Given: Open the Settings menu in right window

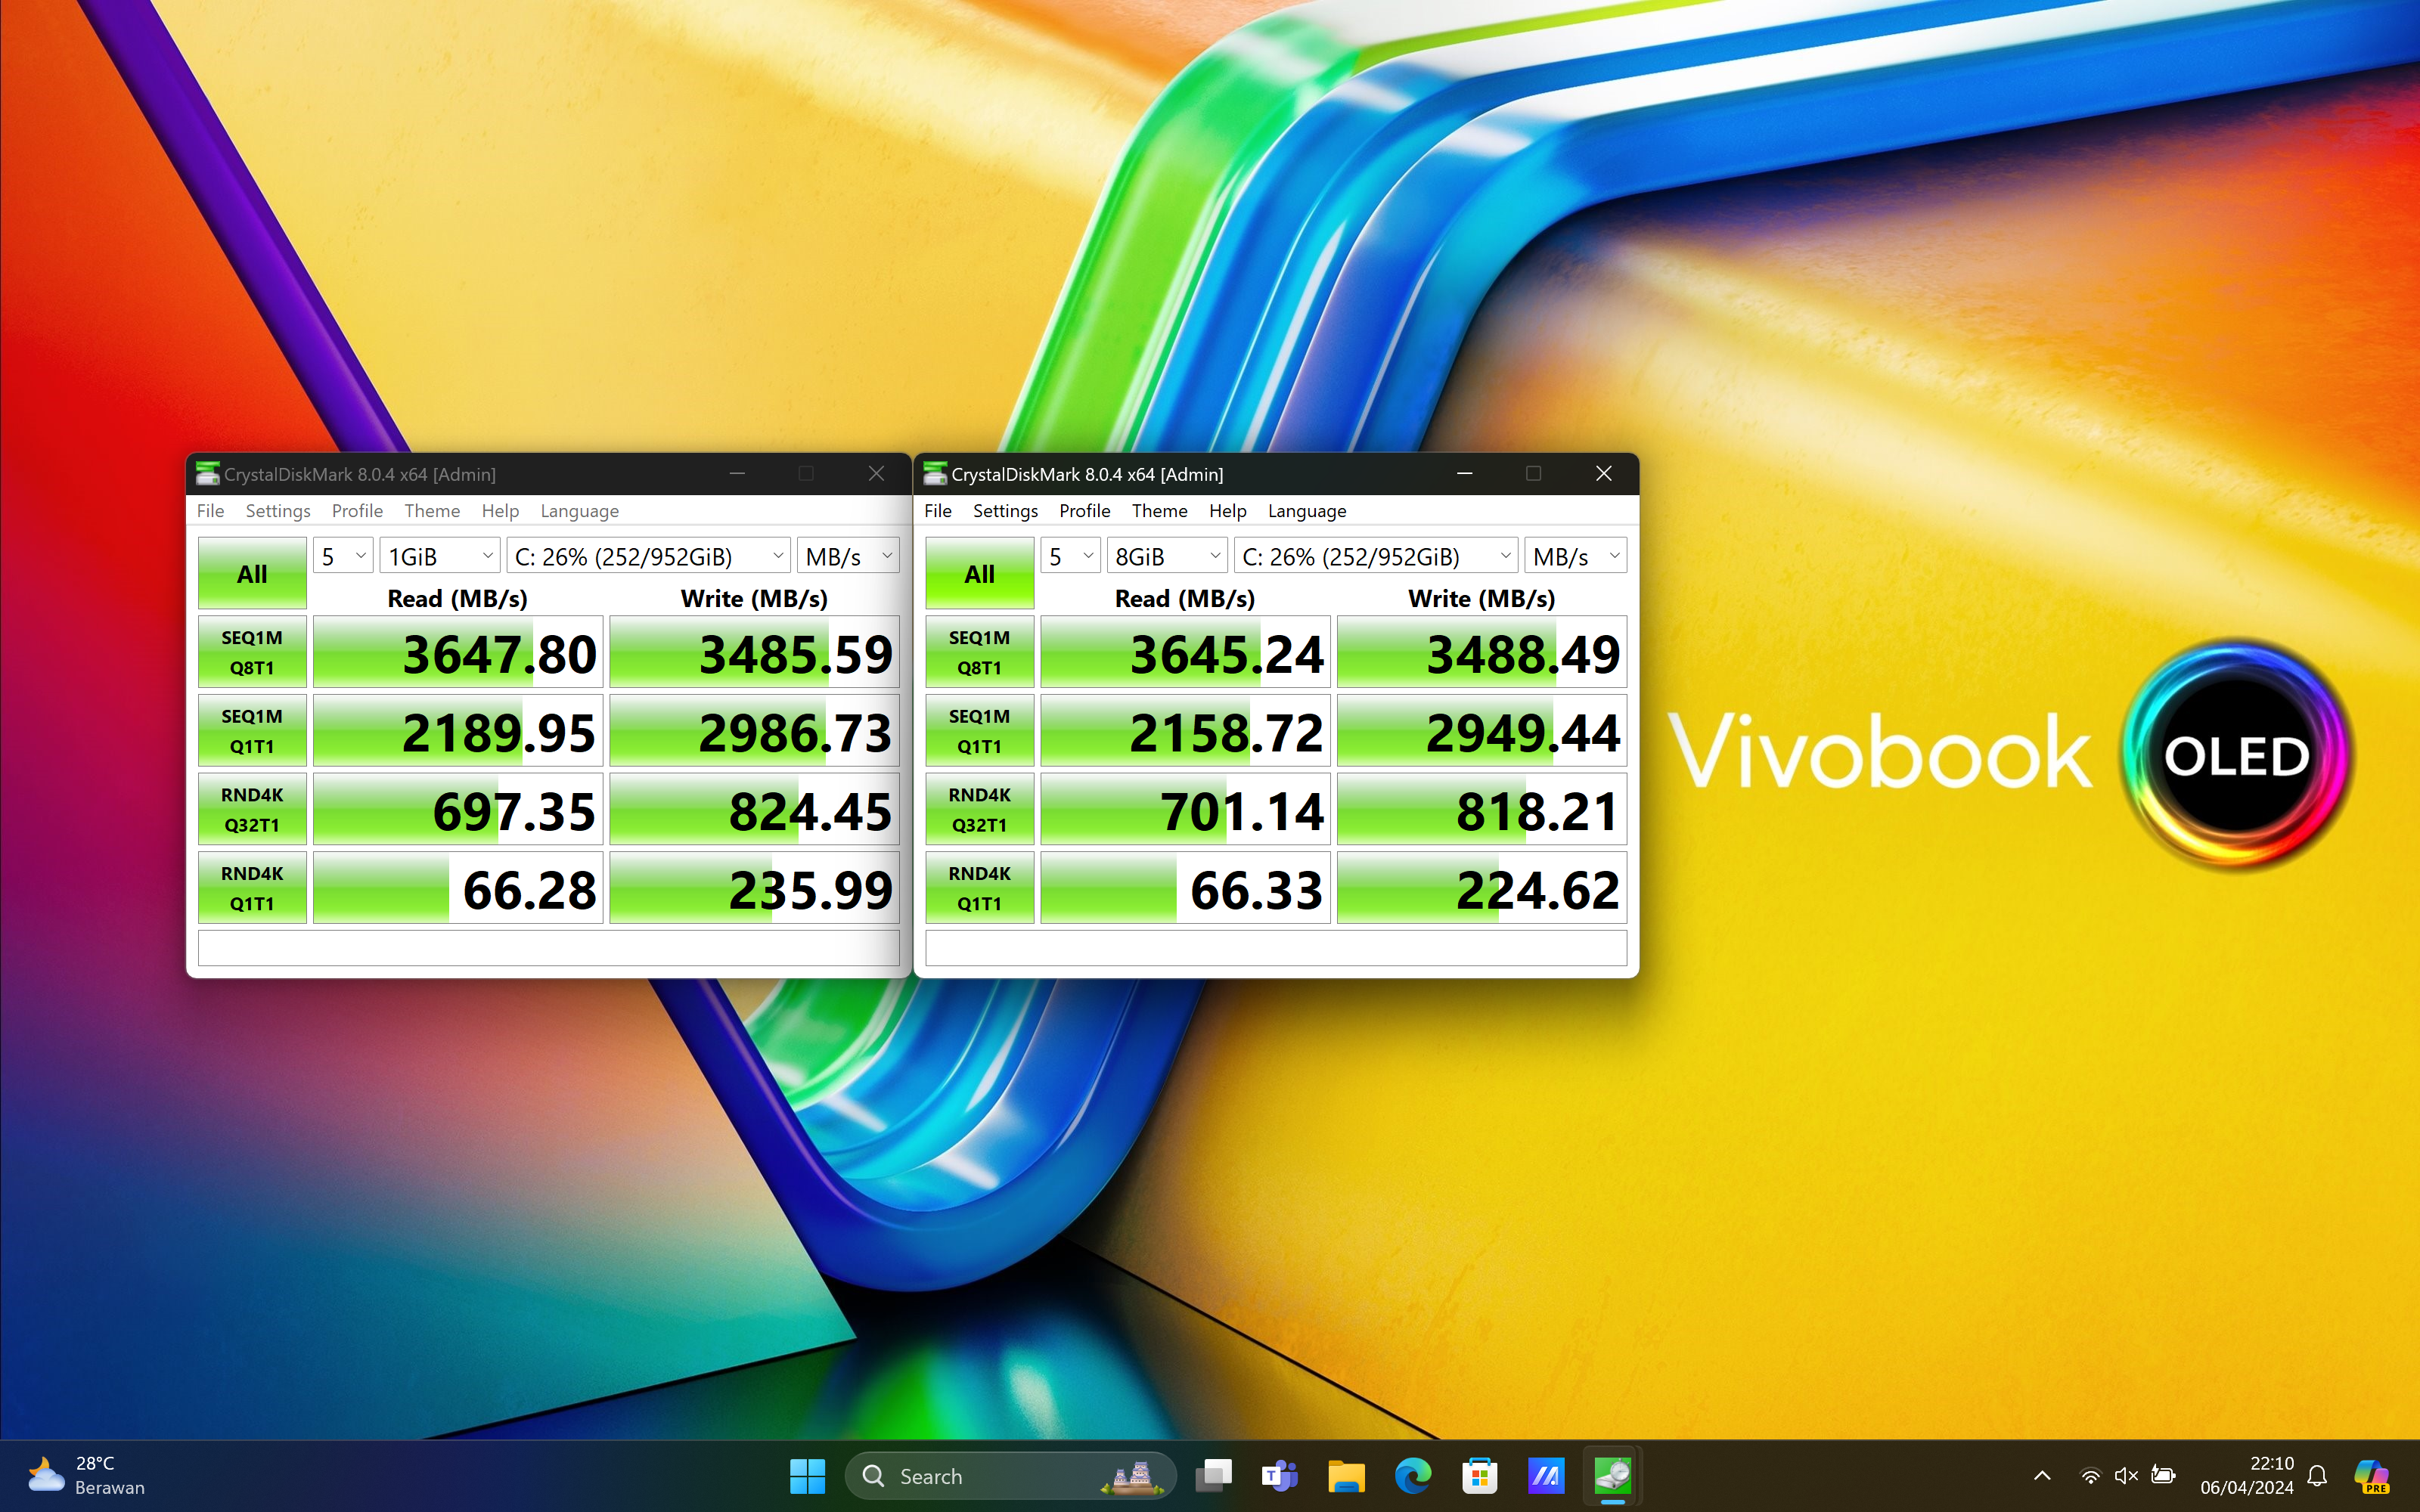Looking at the screenshot, I should pos(1005,511).
